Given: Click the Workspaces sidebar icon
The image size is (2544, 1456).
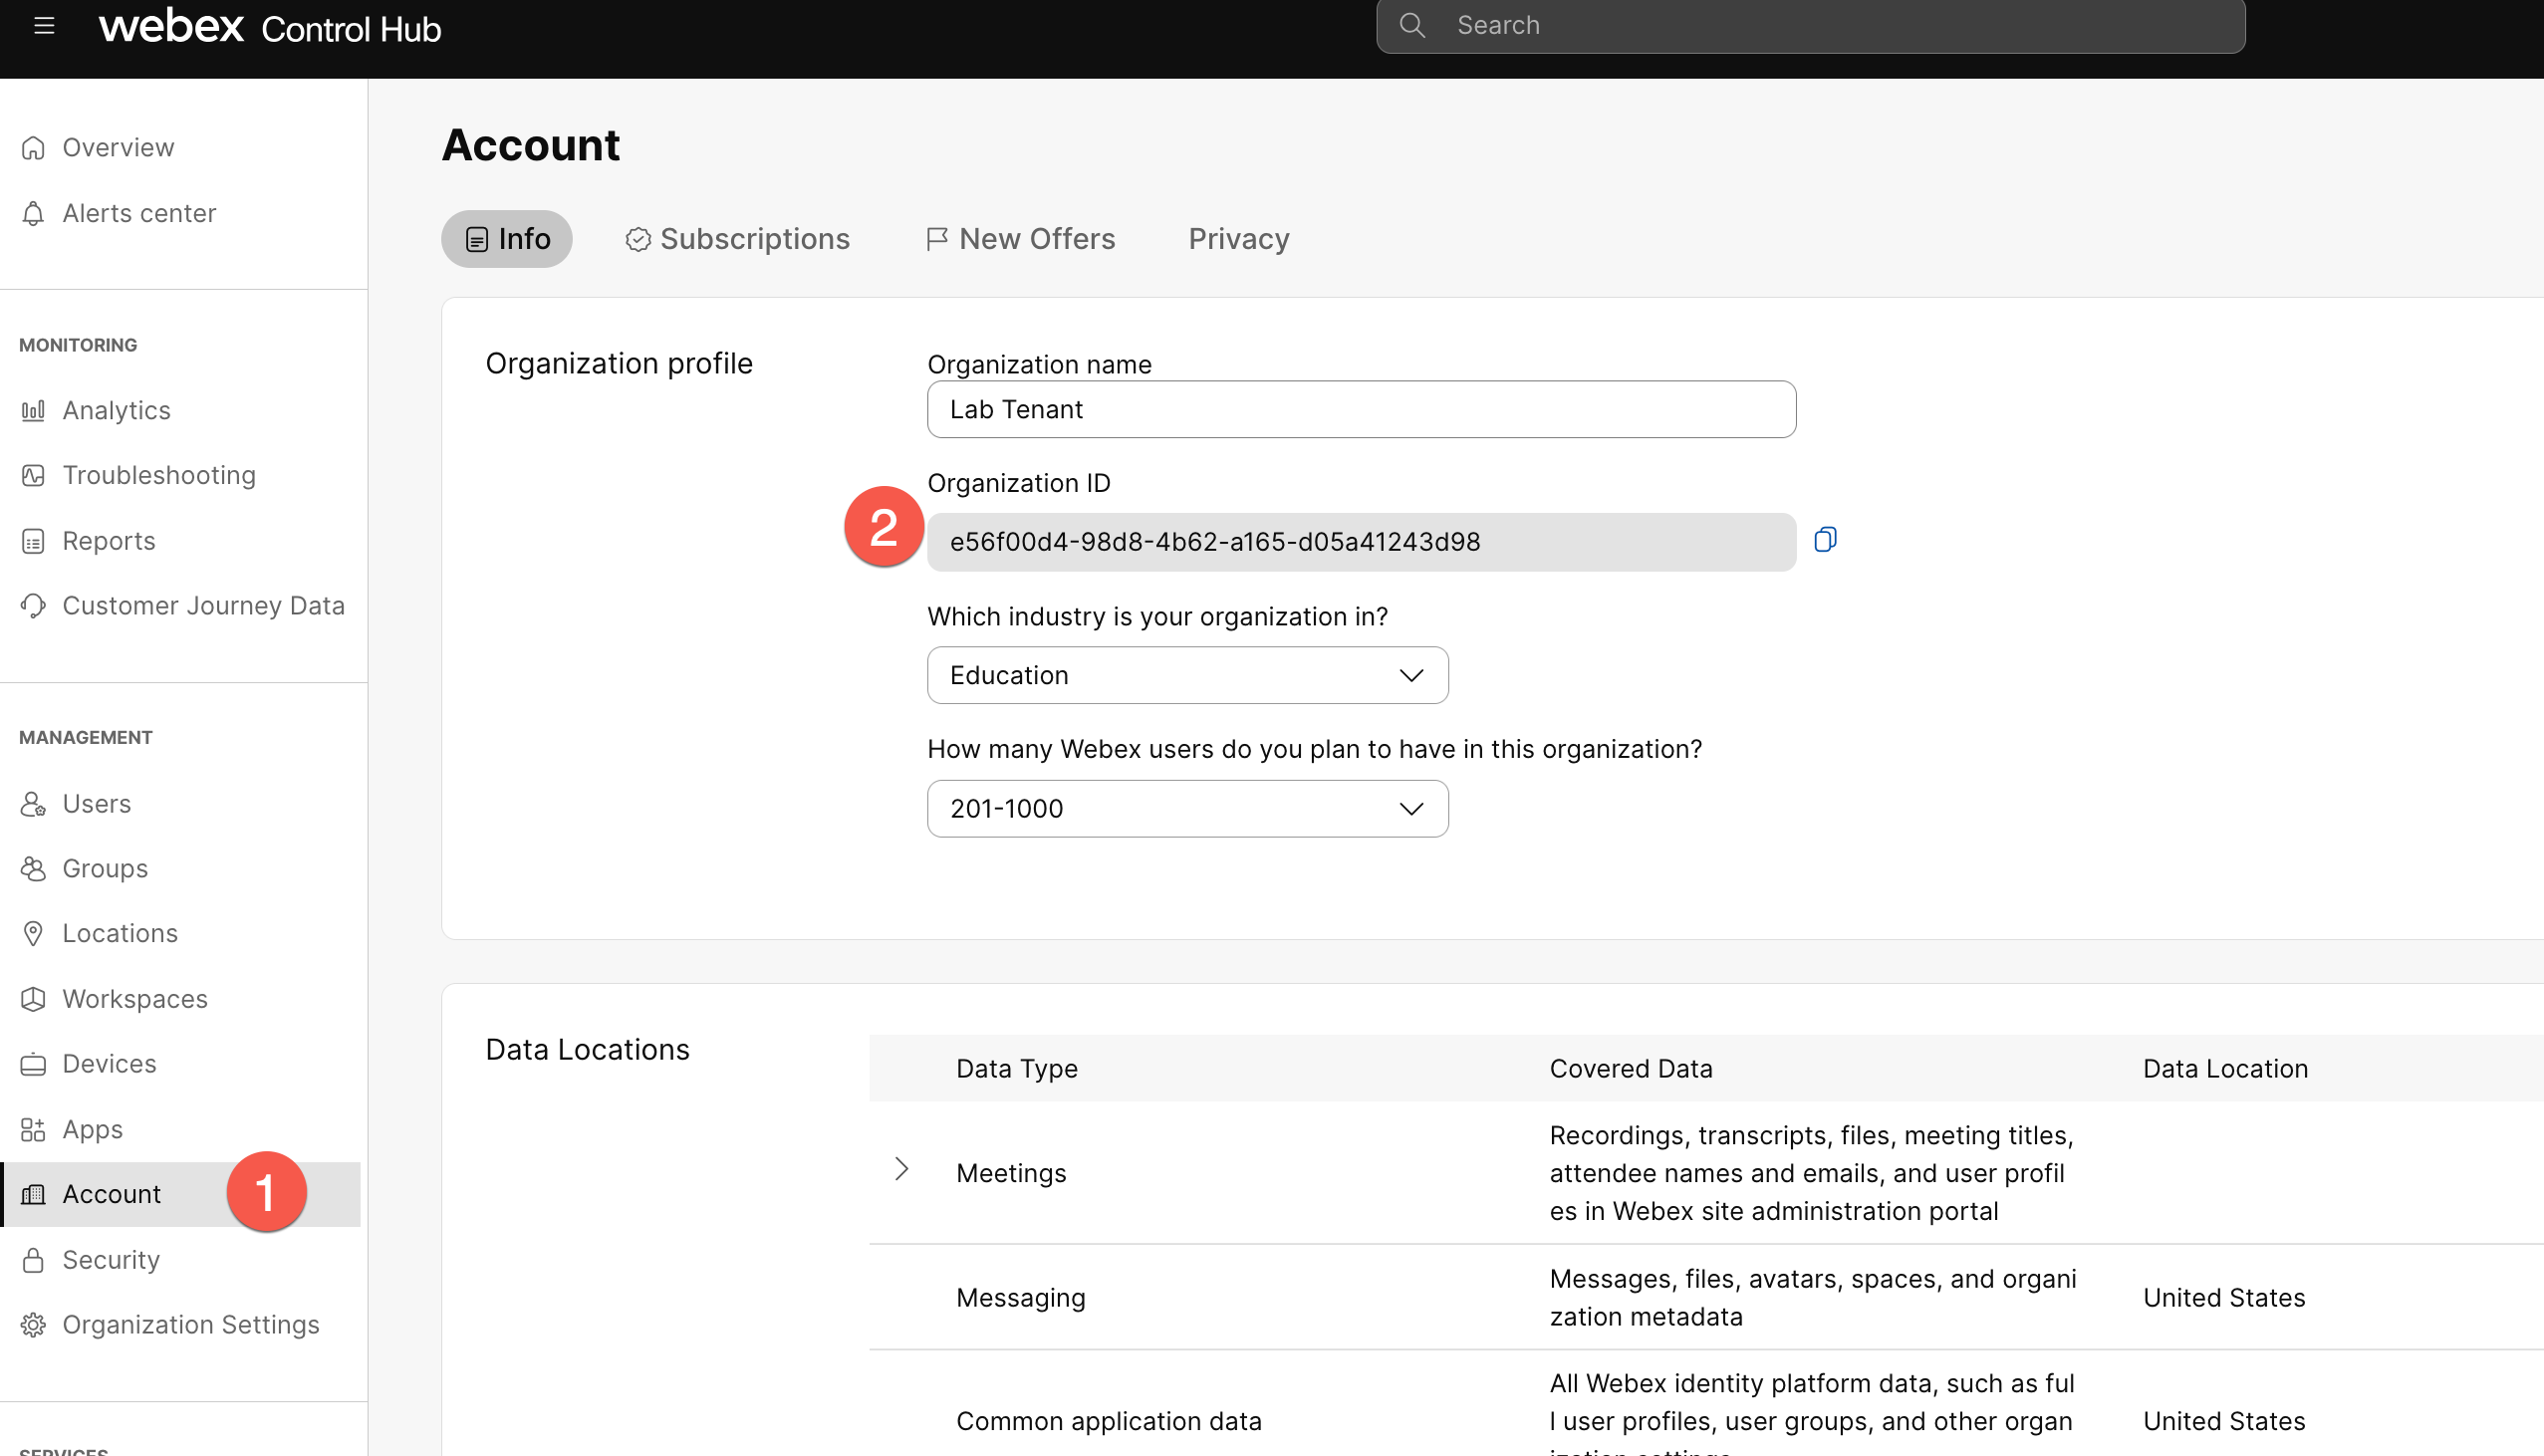Looking at the screenshot, I should 33,999.
